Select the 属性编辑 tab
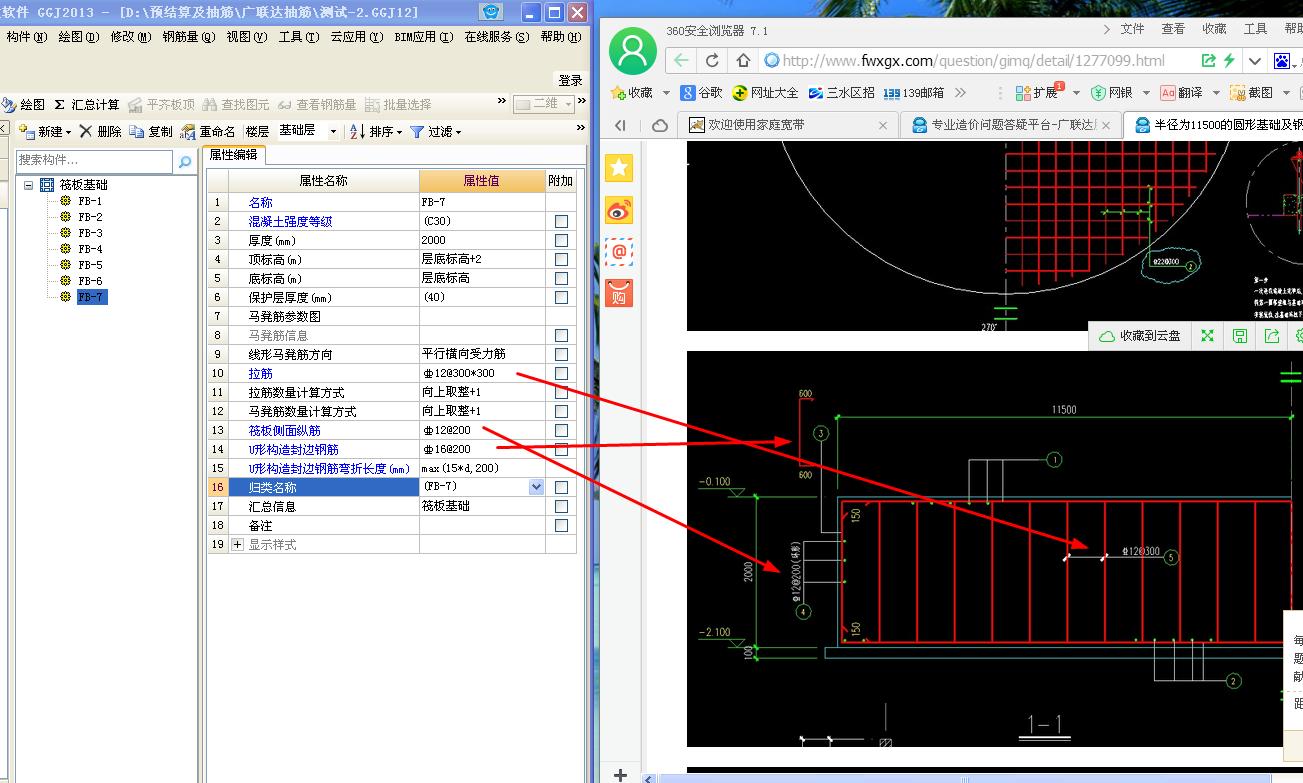1303x783 pixels. pos(233,155)
